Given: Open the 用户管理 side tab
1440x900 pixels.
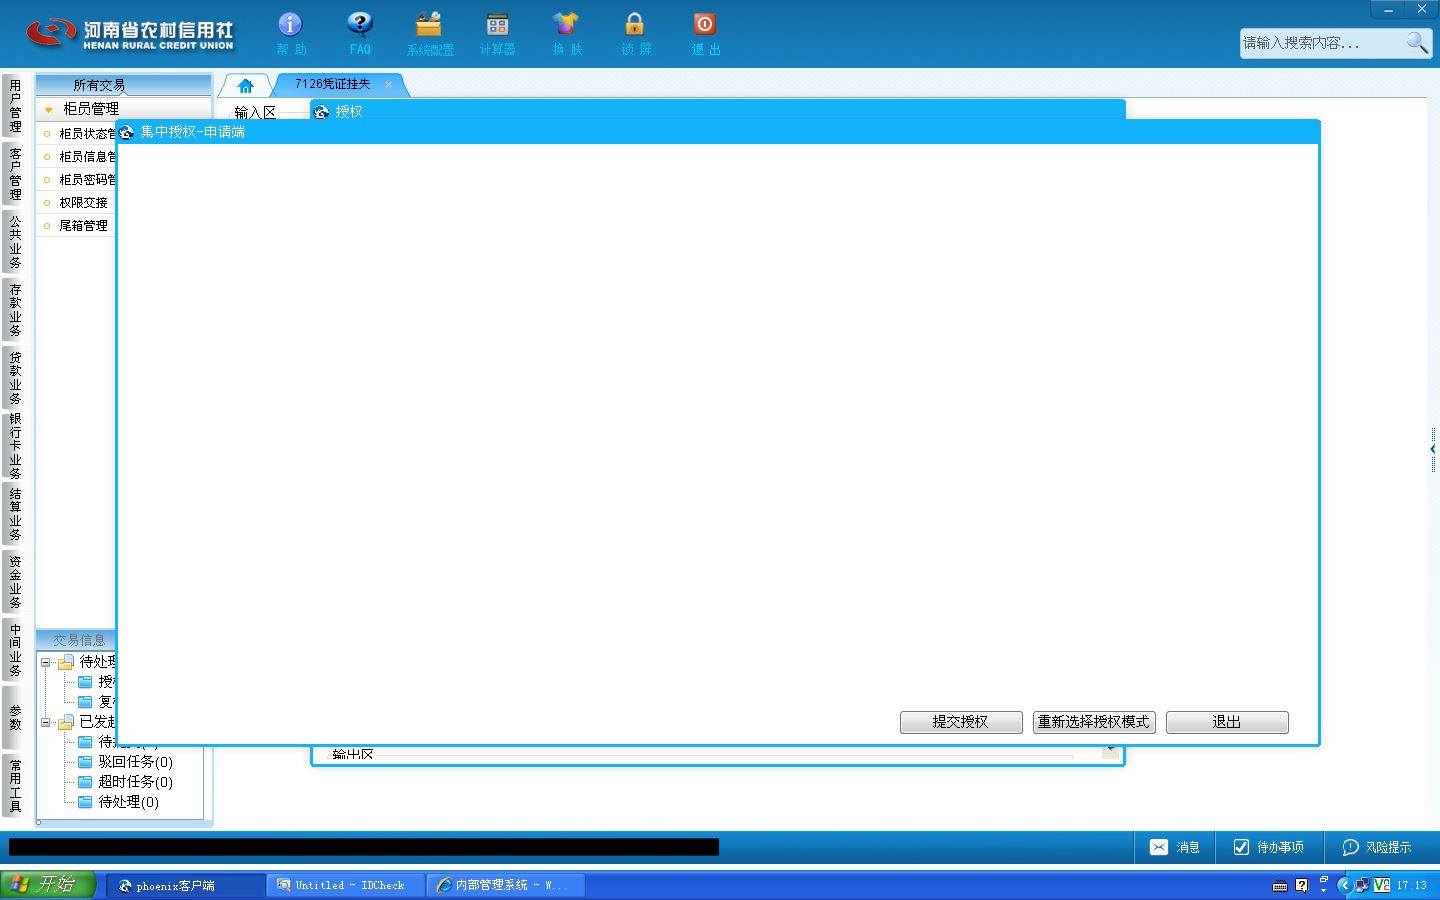Looking at the screenshot, I should coord(15,105).
